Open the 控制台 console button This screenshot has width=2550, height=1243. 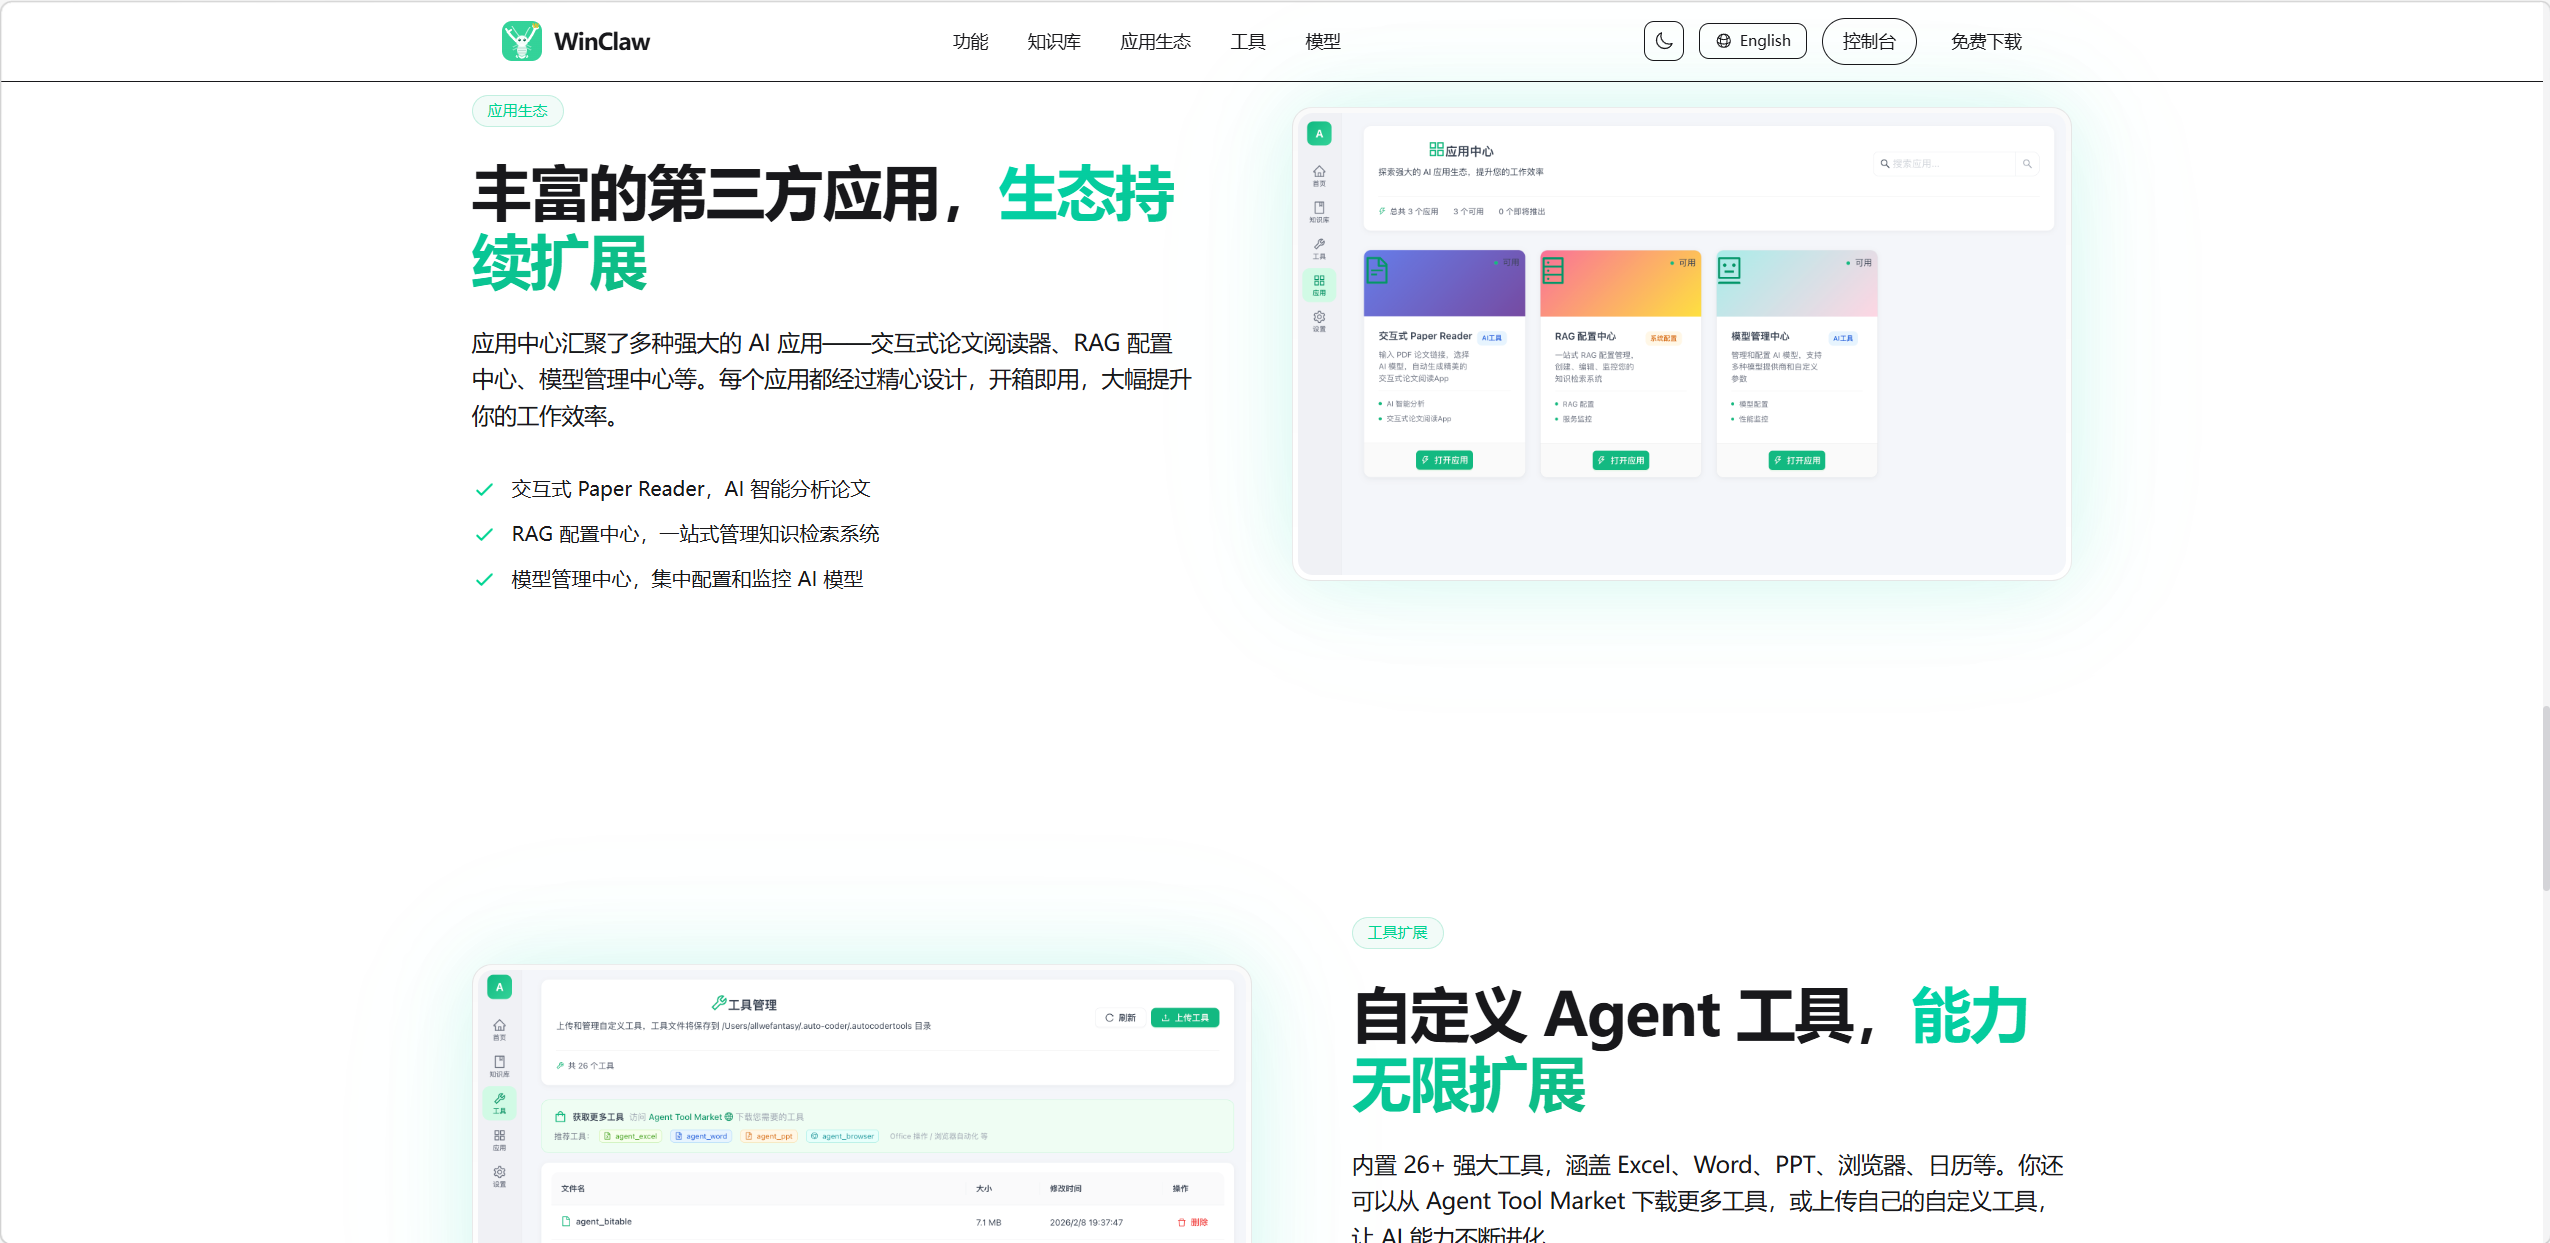point(1868,41)
